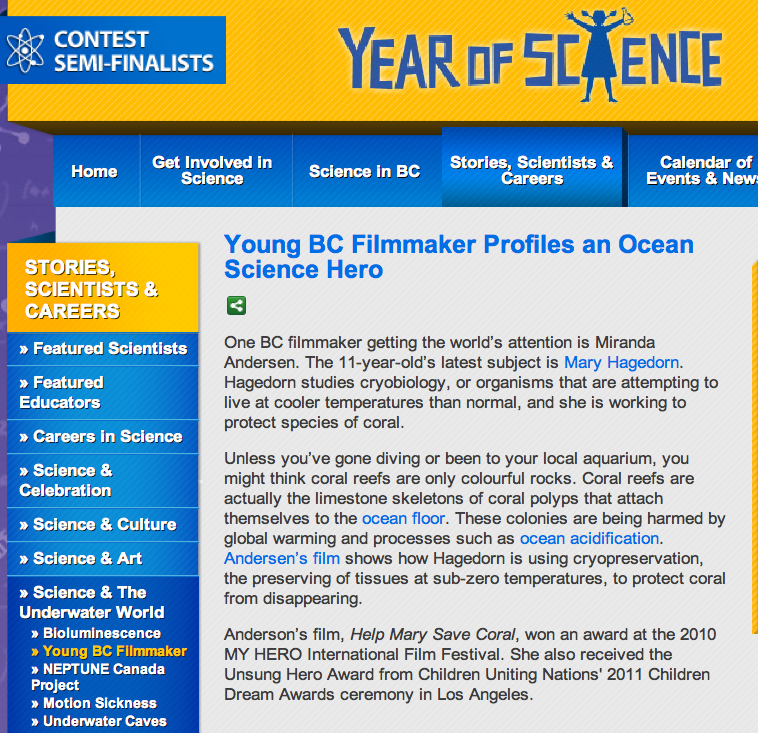Open the Home navigation tab
Viewport: 758px width, 733px height.
pos(94,171)
